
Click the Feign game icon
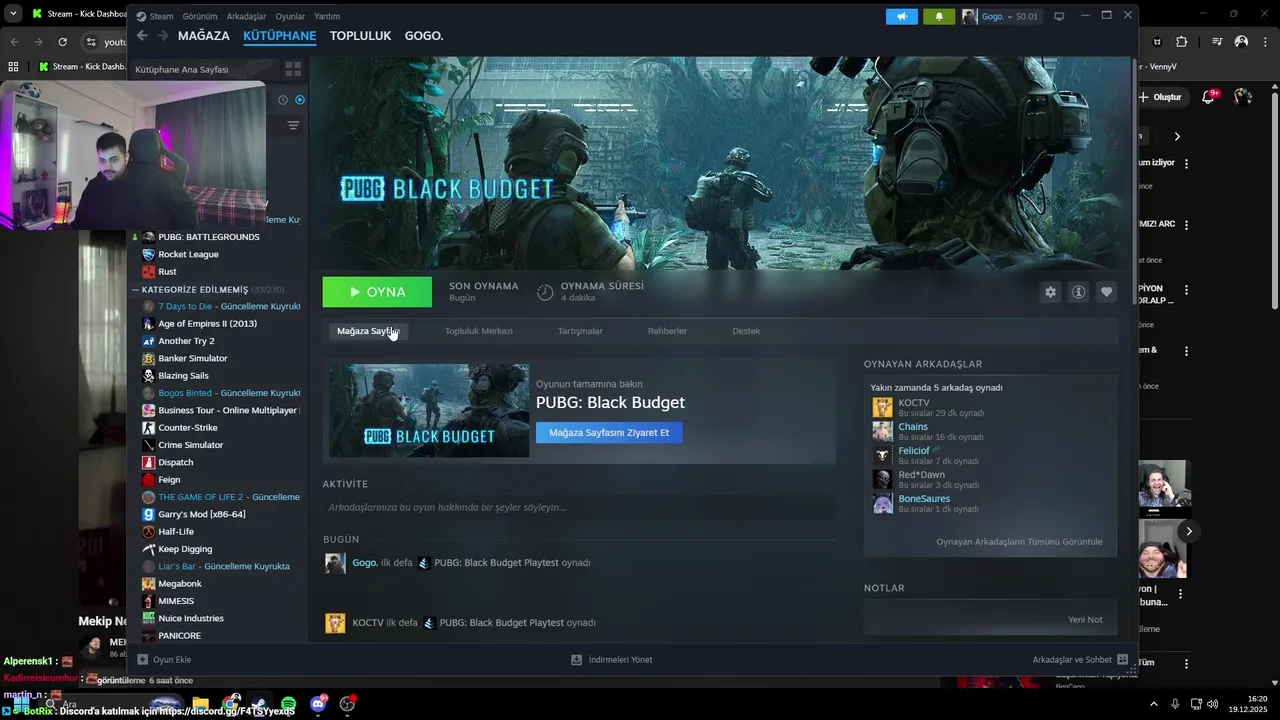pos(148,480)
